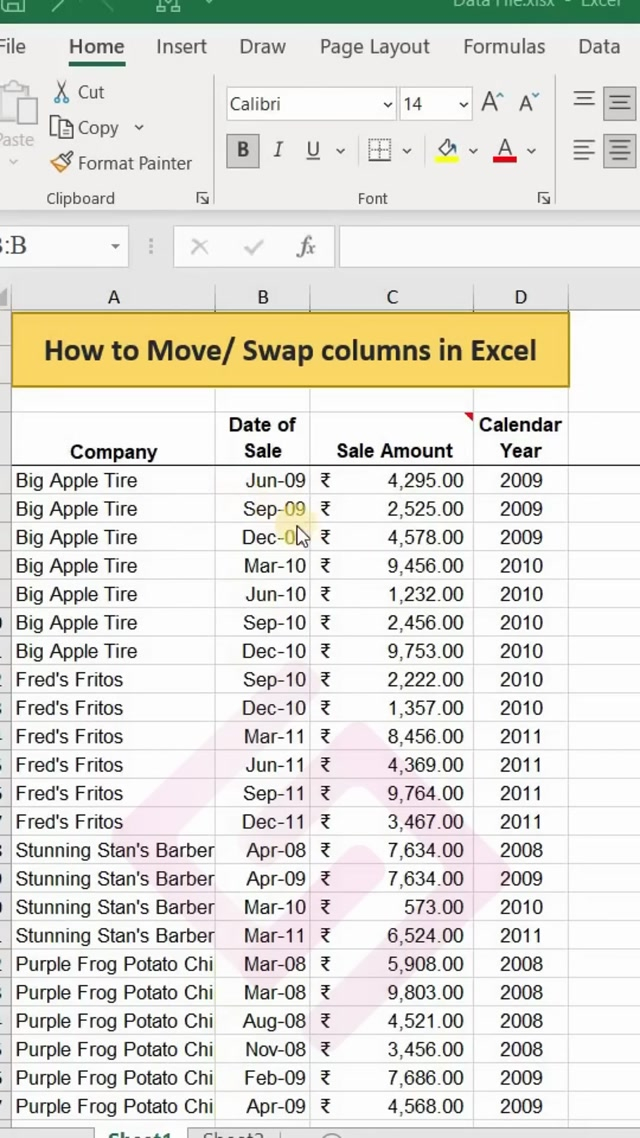
Task: Activate the Format Painter brush
Action: pos(62,163)
